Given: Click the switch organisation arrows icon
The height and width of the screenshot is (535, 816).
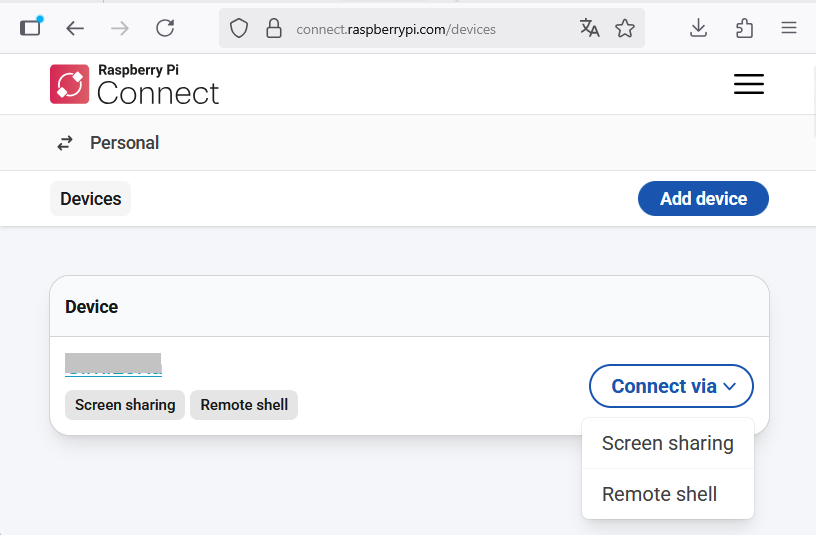Looking at the screenshot, I should 65,143.
